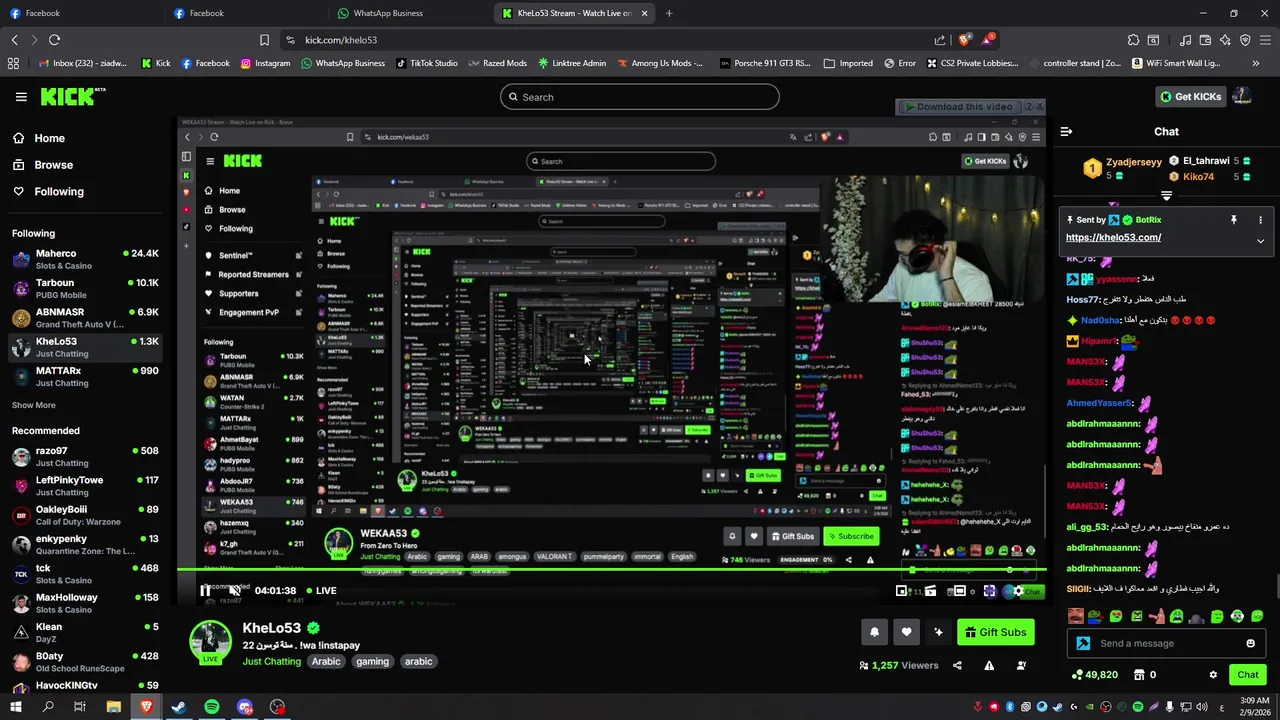Click the 49,820 channel points balance
1280x720 pixels.
click(x=1094, y=675)
